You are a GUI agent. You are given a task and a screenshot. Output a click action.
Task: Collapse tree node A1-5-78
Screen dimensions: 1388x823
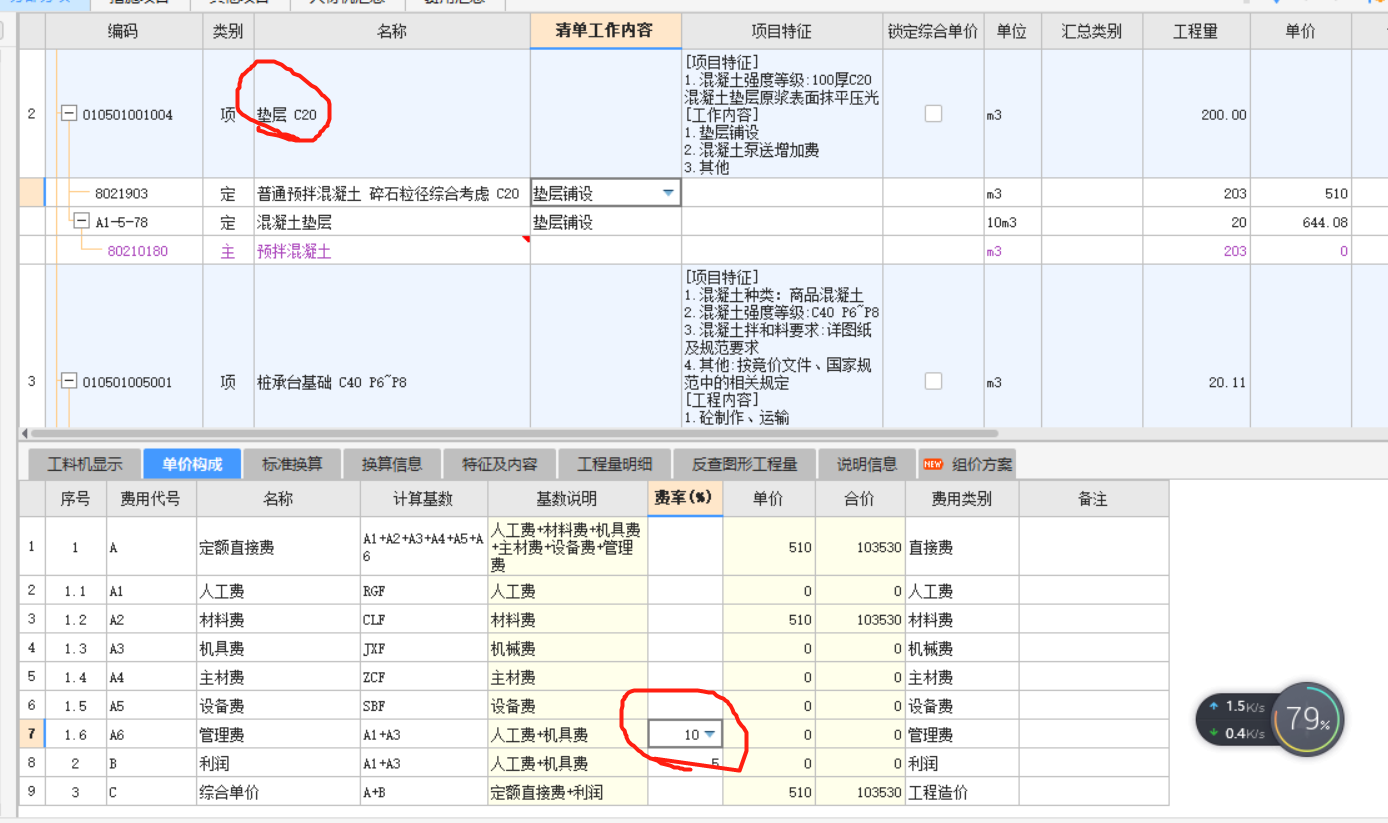point(82,222)
